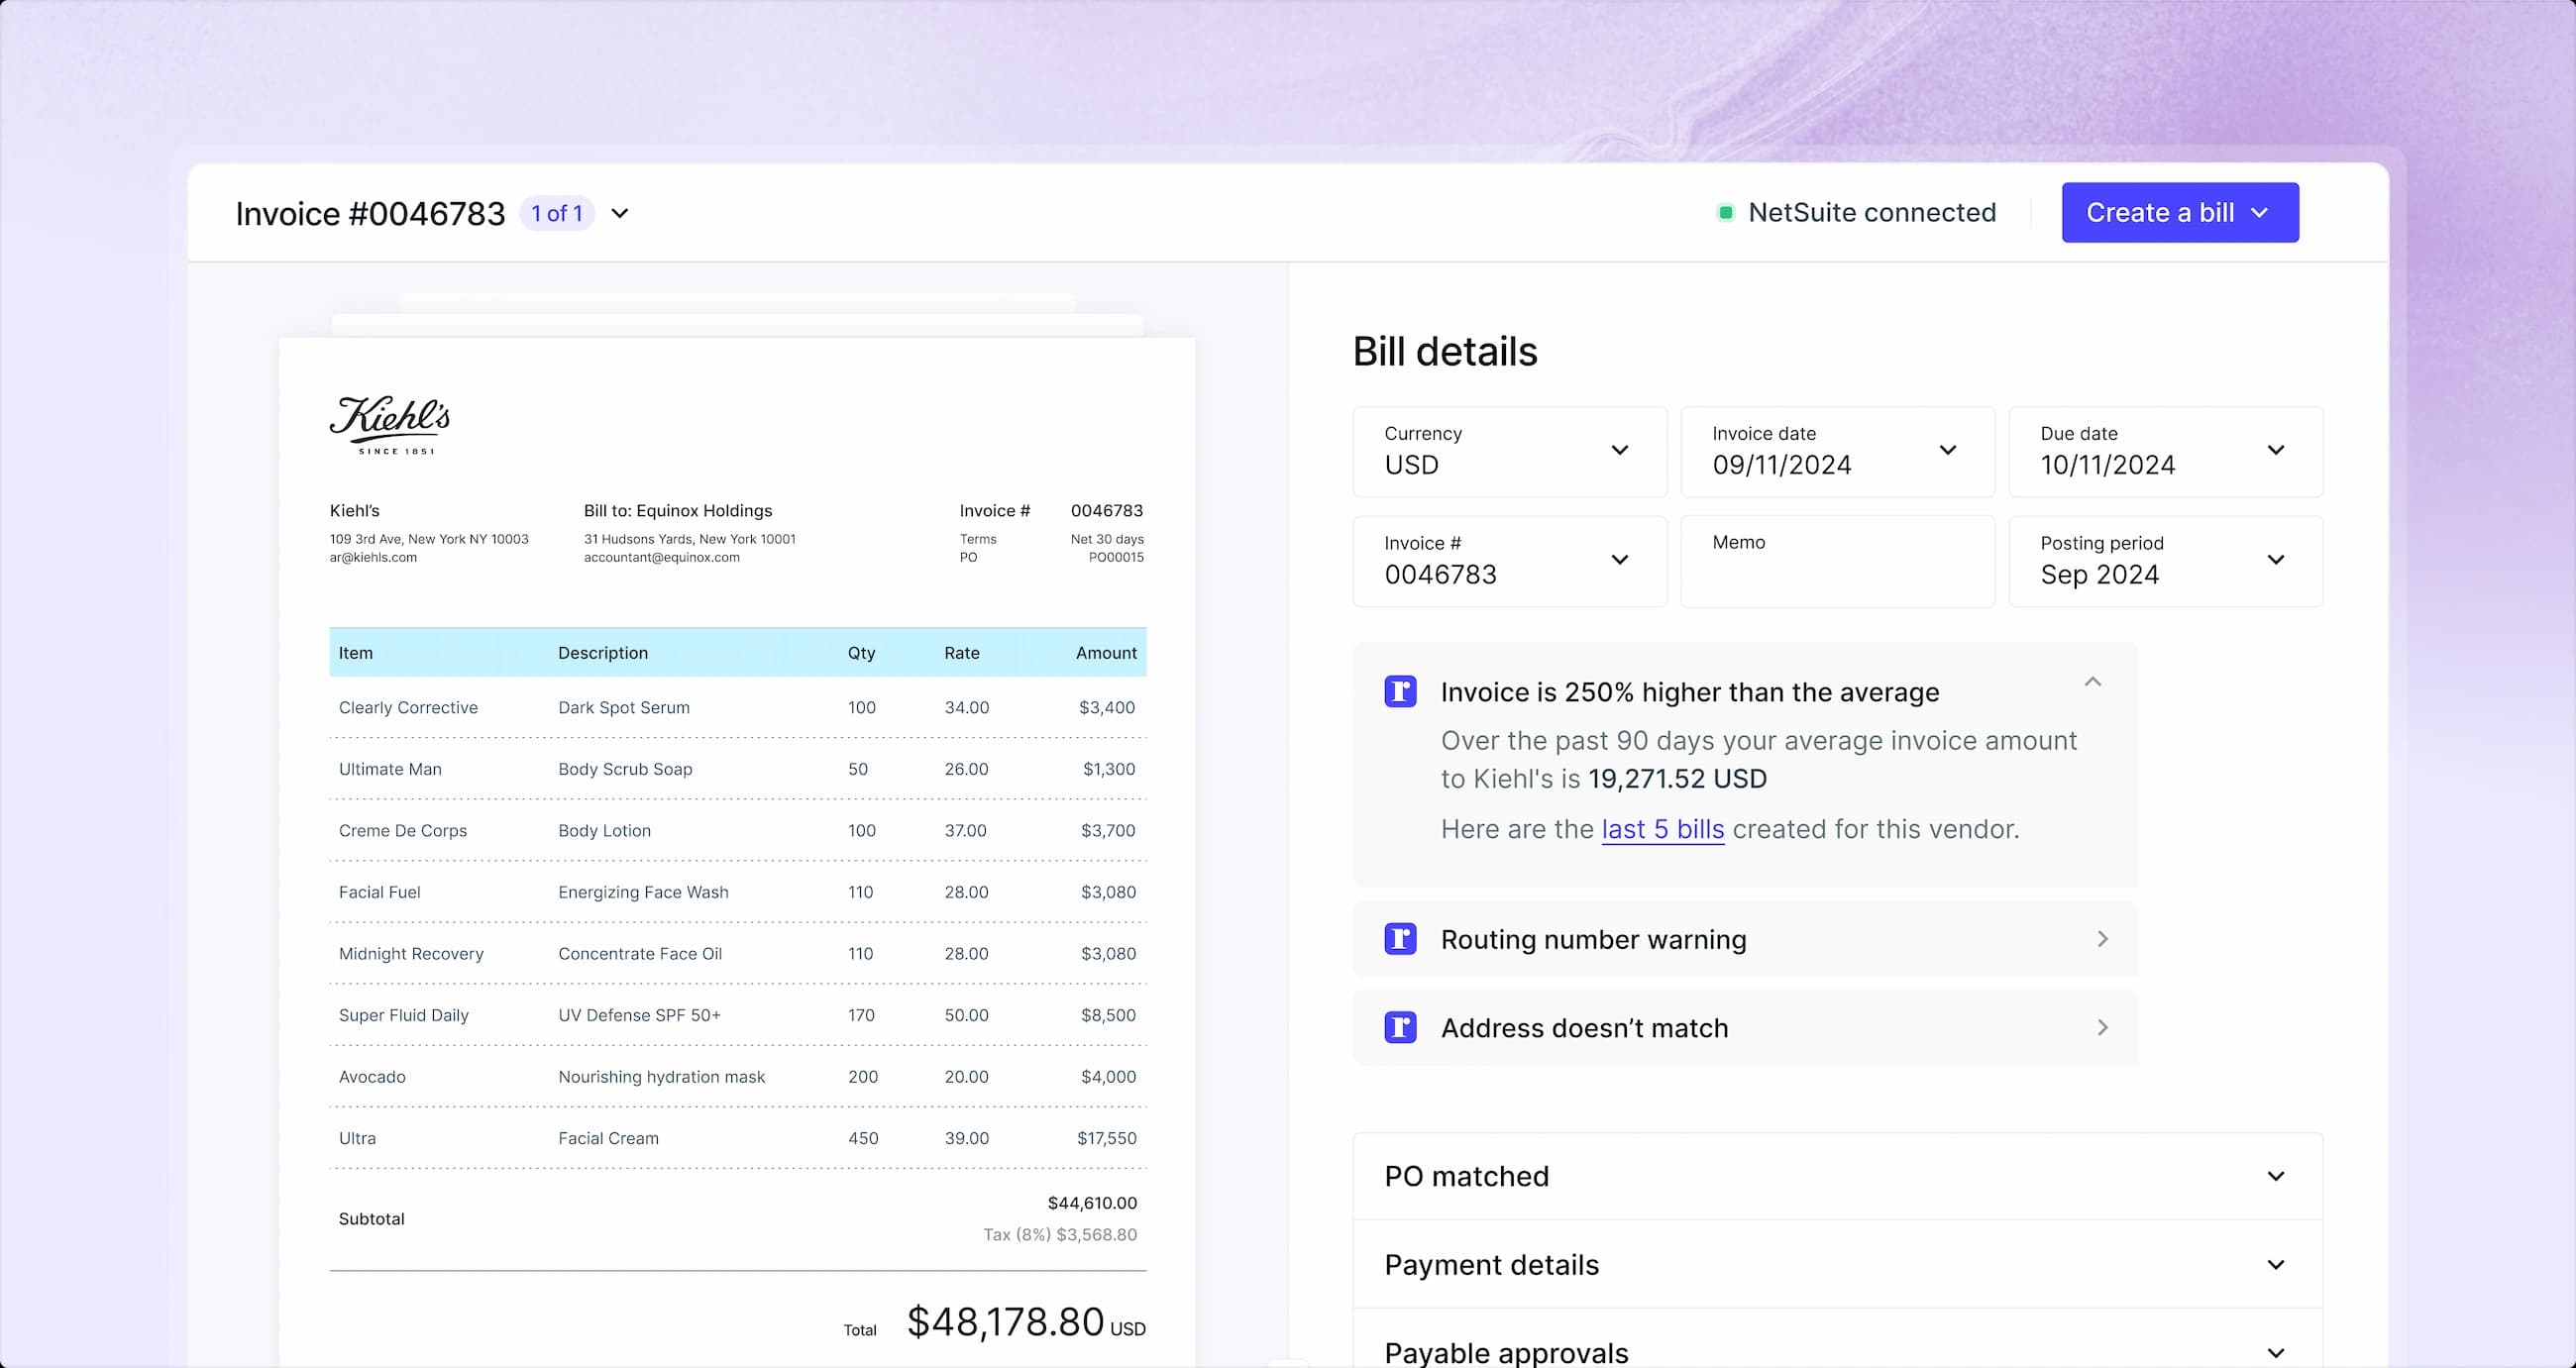Click the 19,271.52 USD average amount
Viewport: 2576px width, 1368px height.
coord(1677,778)
